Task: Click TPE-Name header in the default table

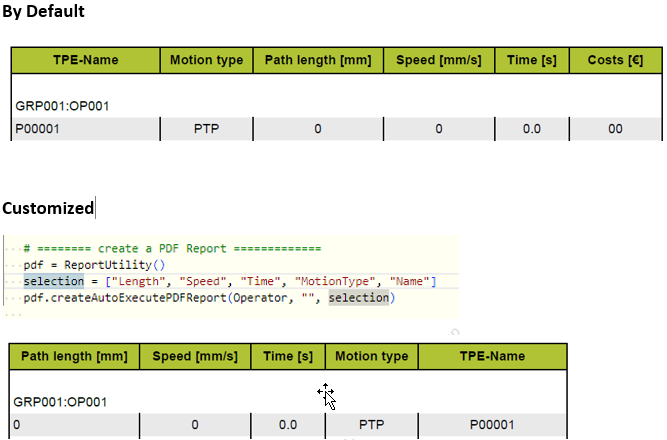Action: pos(85,60)
